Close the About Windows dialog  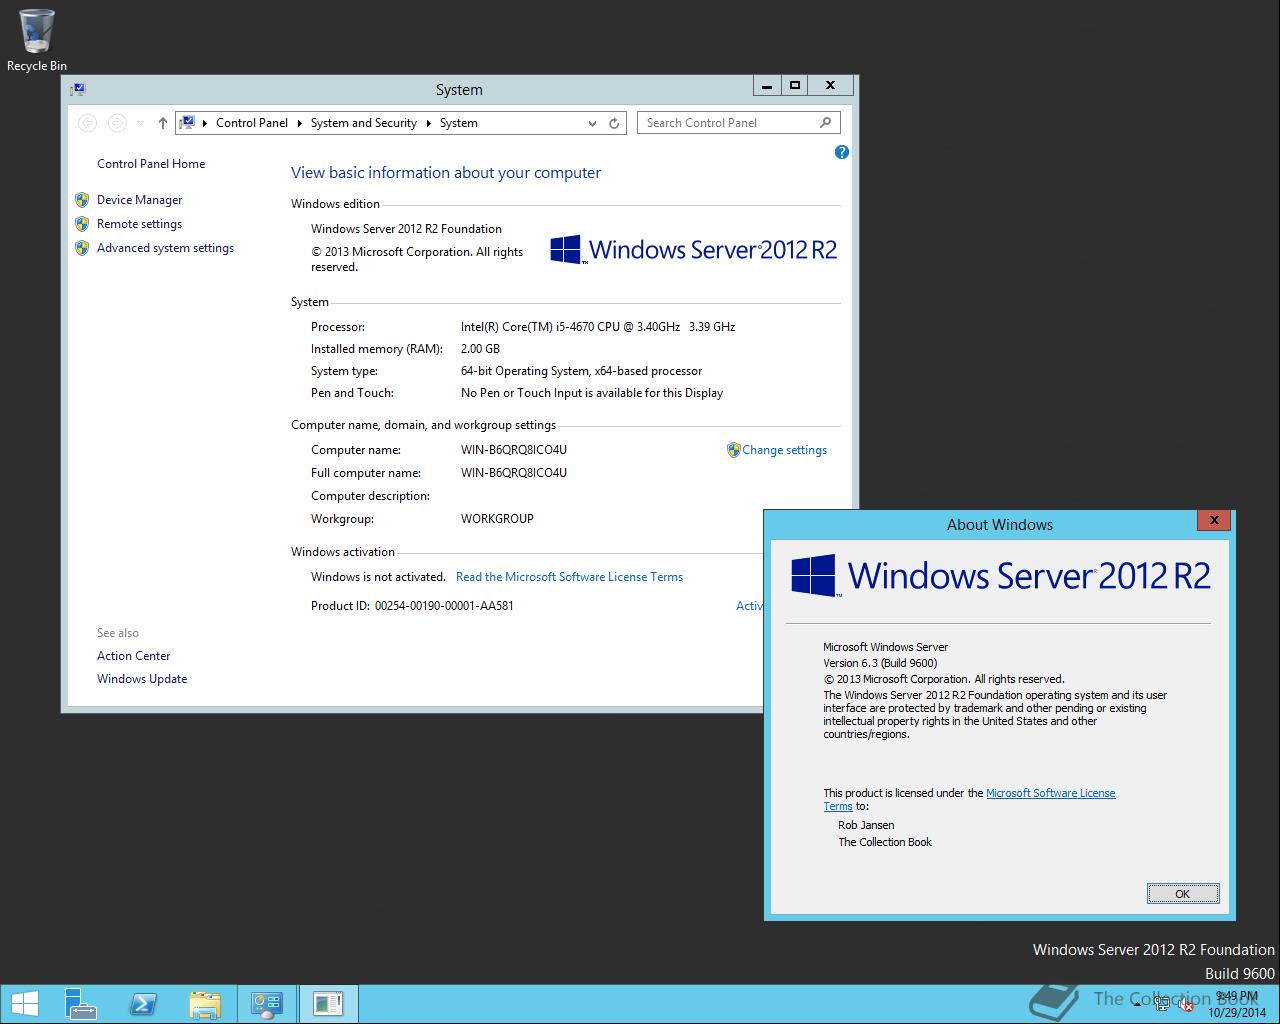coord(1213,520)
